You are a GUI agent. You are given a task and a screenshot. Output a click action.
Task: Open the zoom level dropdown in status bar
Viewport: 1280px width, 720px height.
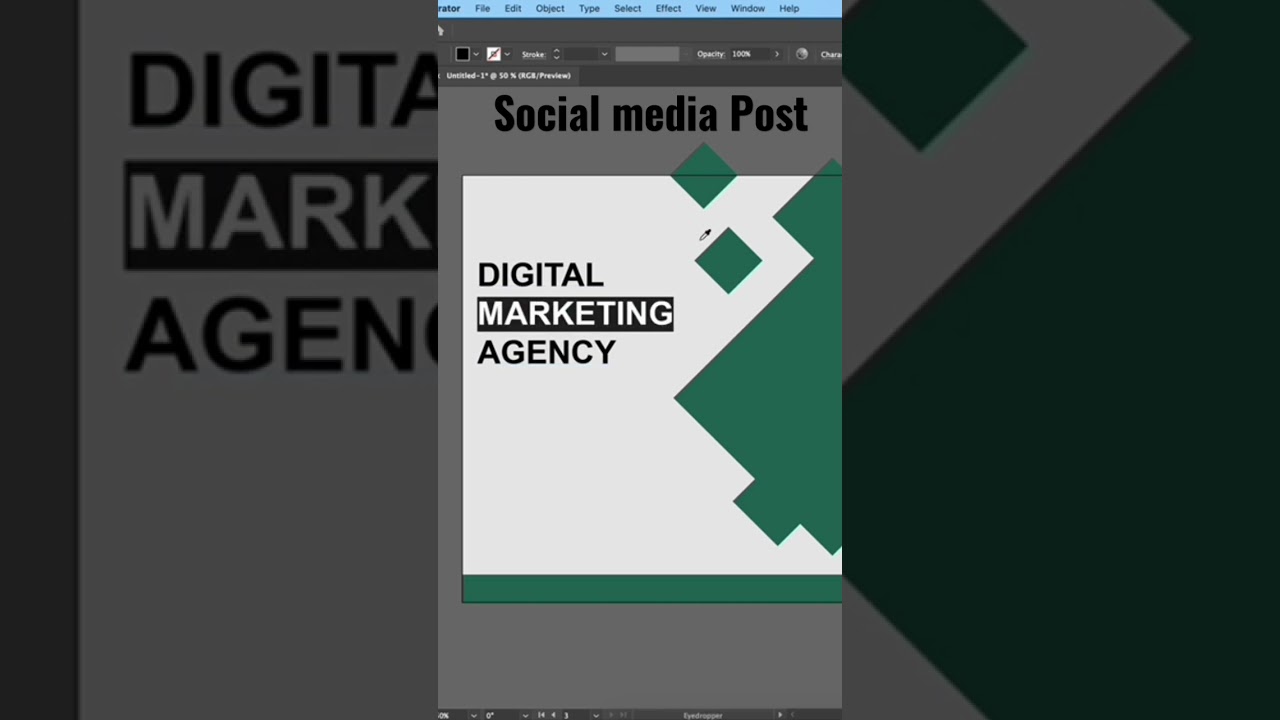click(x=473, y=715)
